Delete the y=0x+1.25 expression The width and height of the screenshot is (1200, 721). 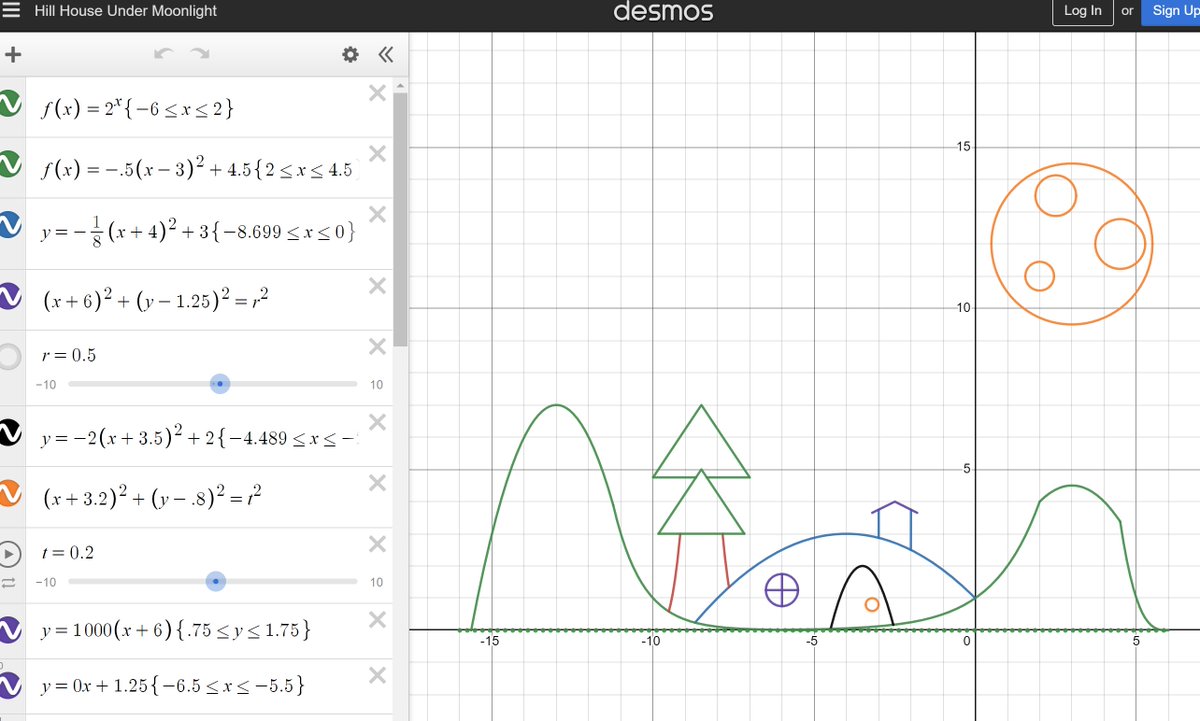[x=377, y=675]
